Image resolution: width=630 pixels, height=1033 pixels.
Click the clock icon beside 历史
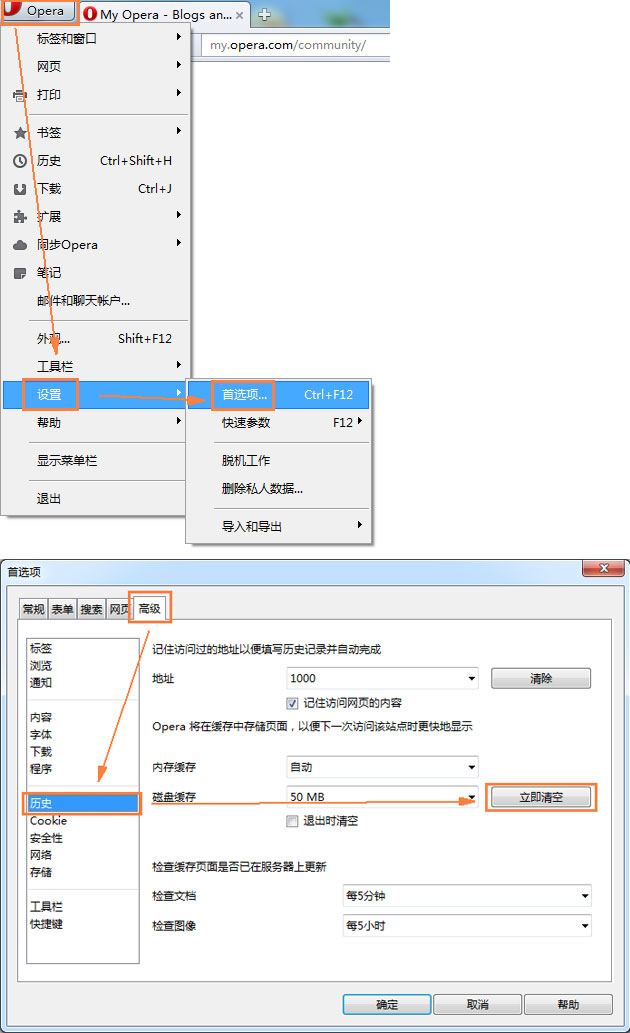click(20, 161)
